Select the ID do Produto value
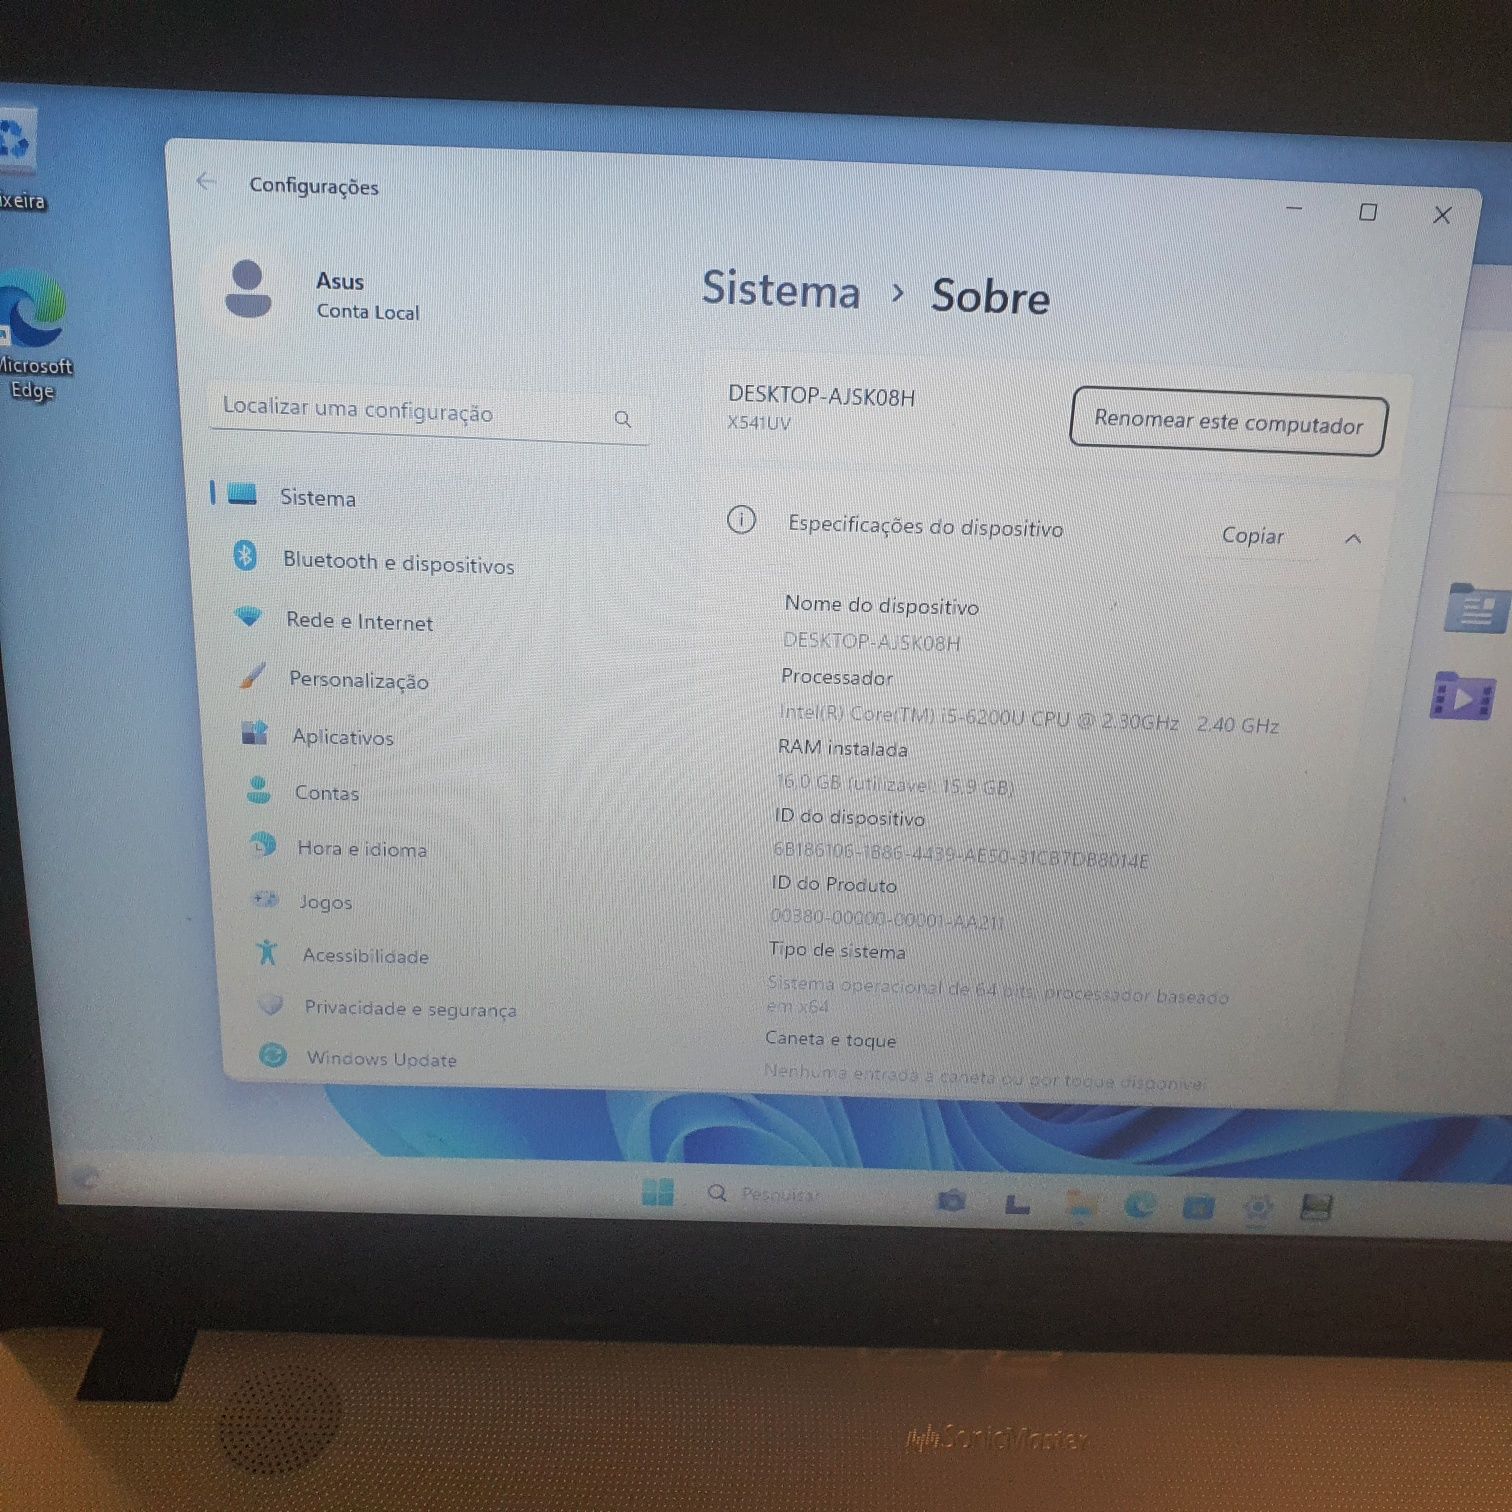The width and height of the screenshot is (1512, 1512). tap(887, 918)
